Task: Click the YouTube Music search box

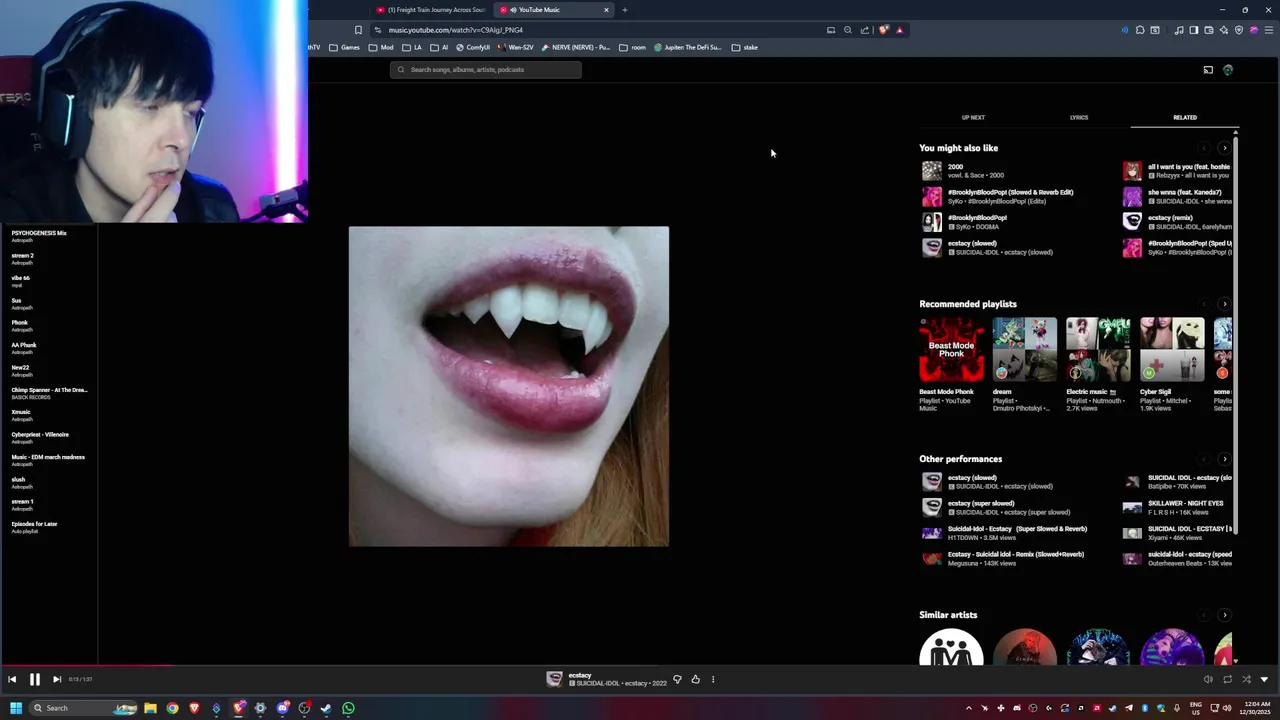Action: pos(486,69)
